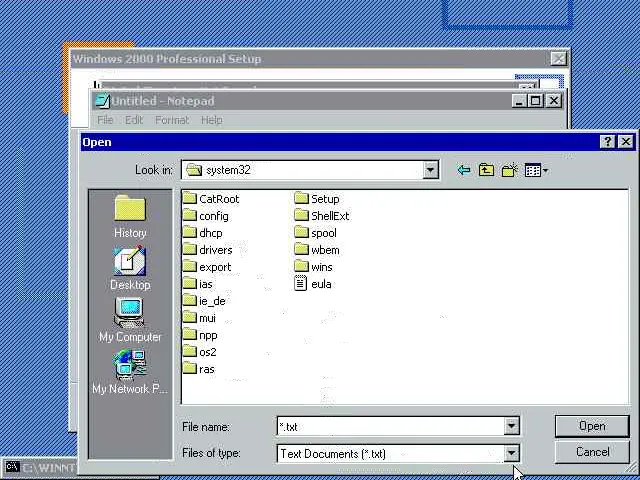Select the mui folder icon
This screenshot has height=480, width=640.
tap(190, 318)
